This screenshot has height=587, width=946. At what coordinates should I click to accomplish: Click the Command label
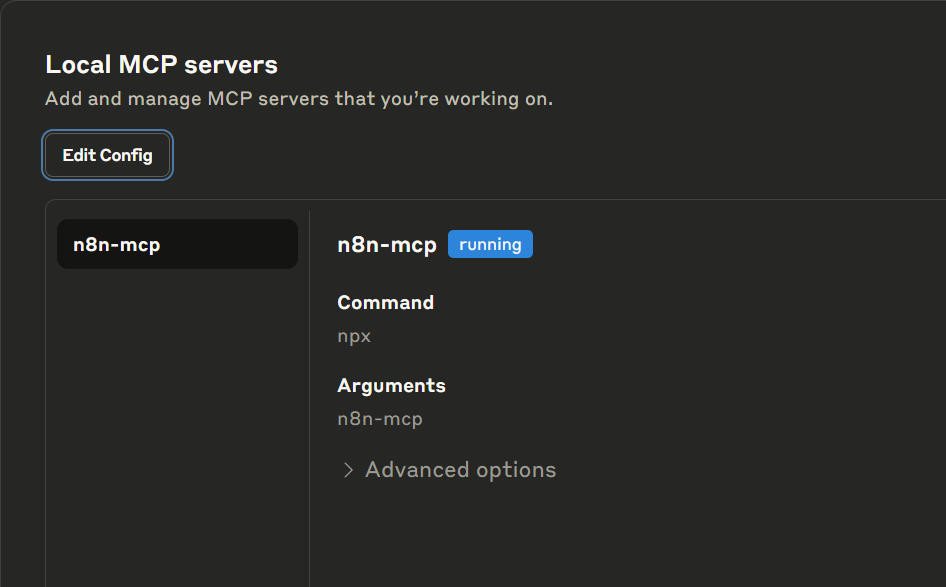click(x=386, y=302)
